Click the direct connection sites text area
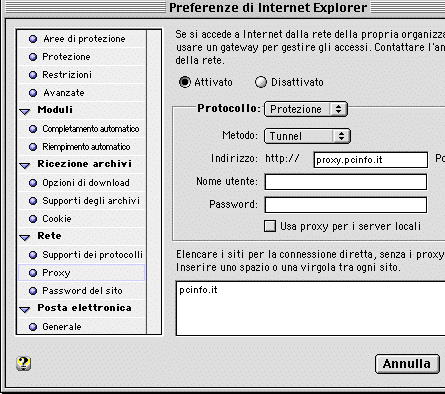This screenshot has width=445, height=394. tap(310, 308)
